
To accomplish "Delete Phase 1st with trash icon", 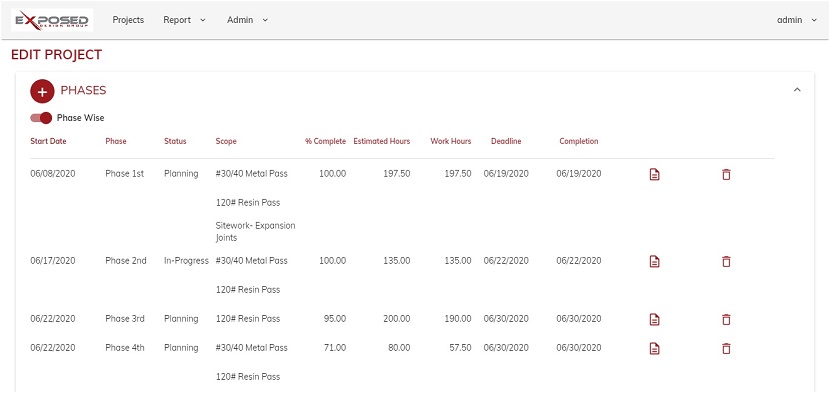I will point(726,174).
